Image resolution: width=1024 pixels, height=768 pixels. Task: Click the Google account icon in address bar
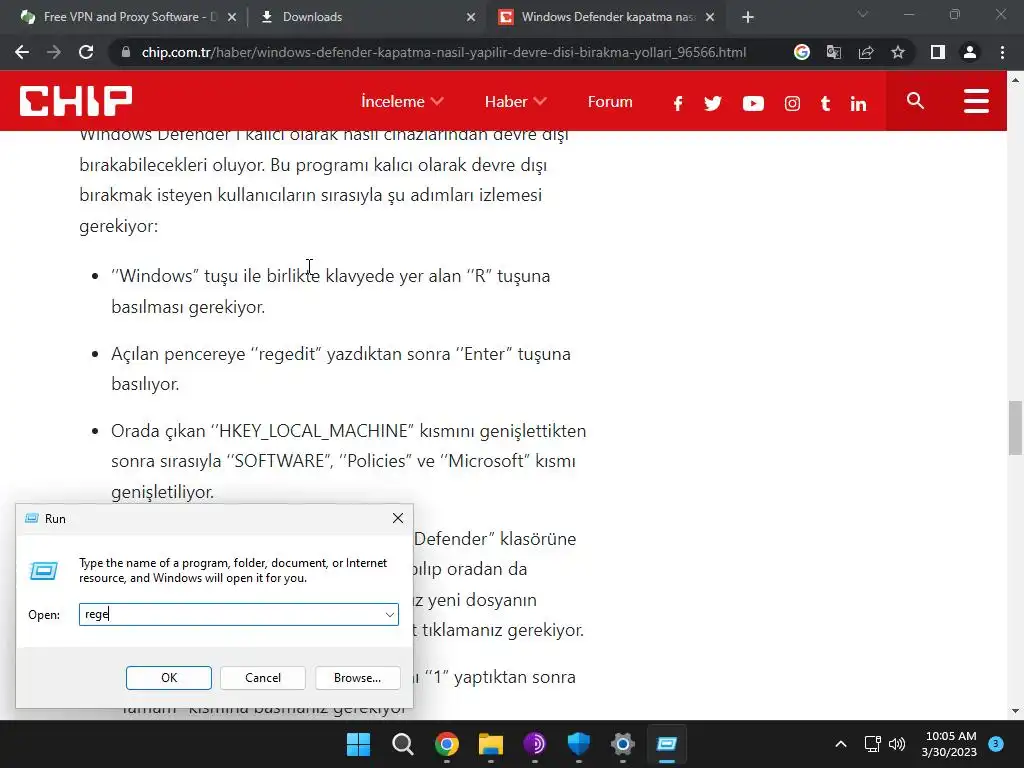click(x=802, y=52)
